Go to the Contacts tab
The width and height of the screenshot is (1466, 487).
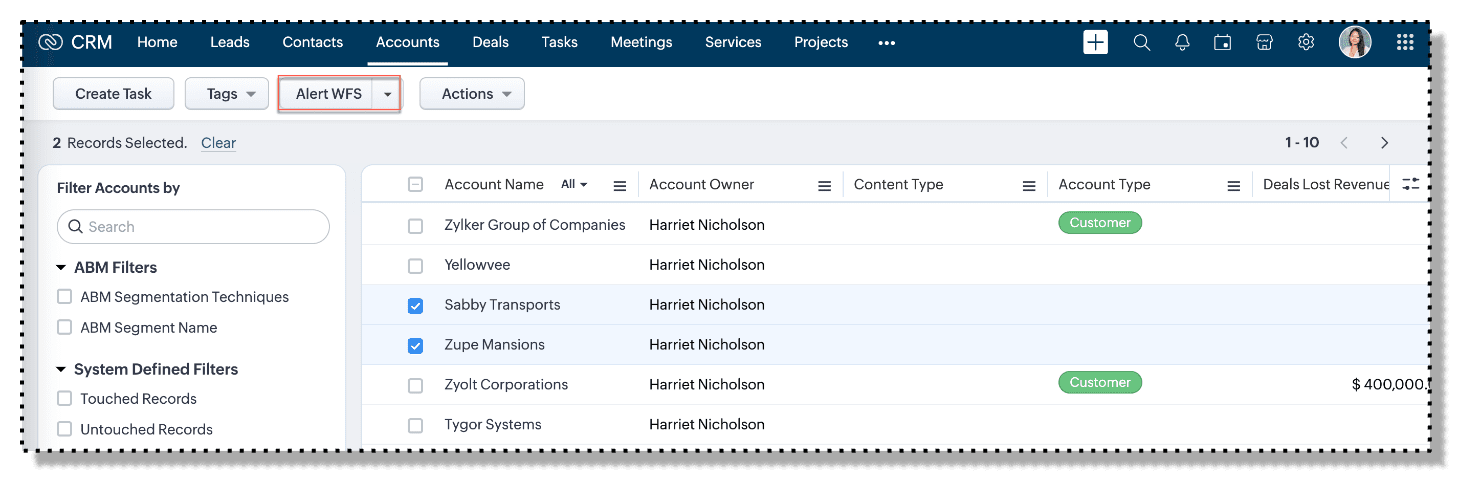[x=312, y=42]
